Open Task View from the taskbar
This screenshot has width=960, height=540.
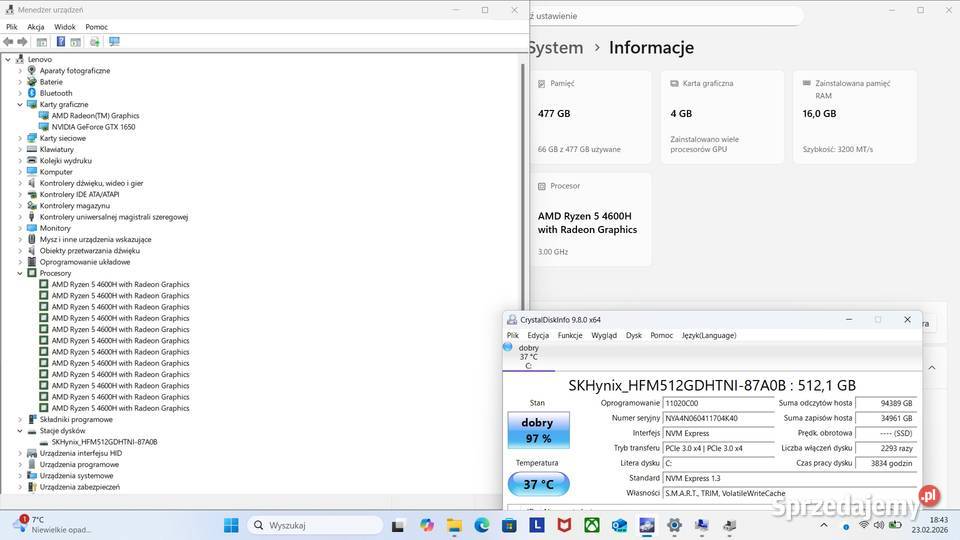point(398,525)
